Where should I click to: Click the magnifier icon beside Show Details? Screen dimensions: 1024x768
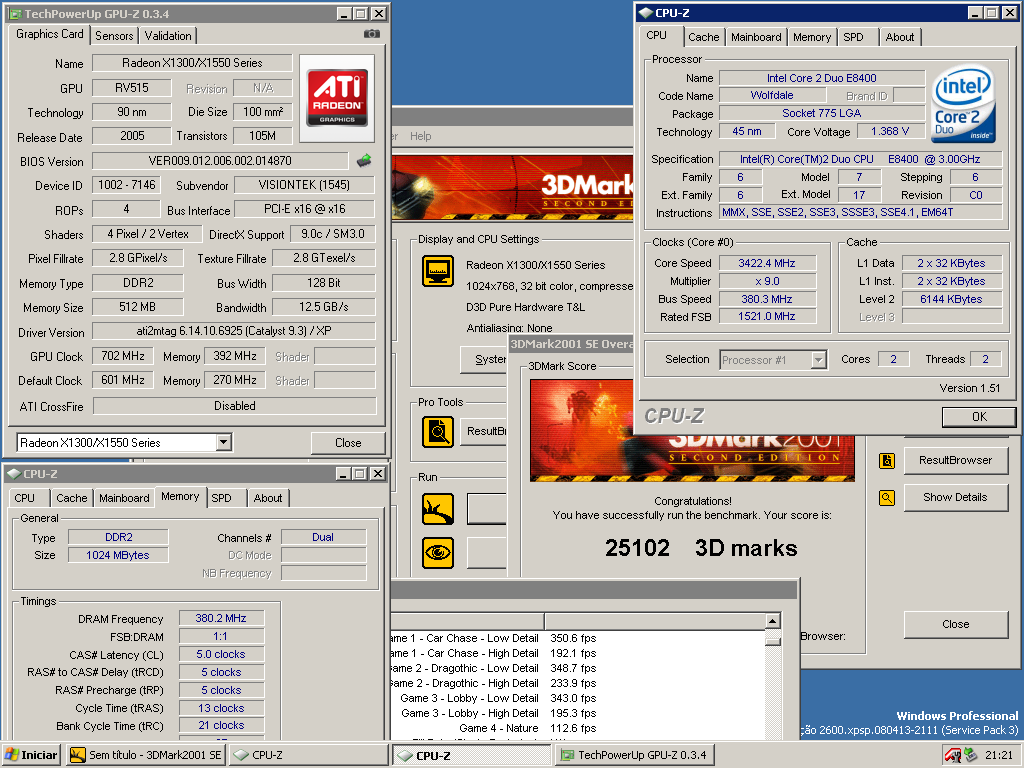coord(887,498)
